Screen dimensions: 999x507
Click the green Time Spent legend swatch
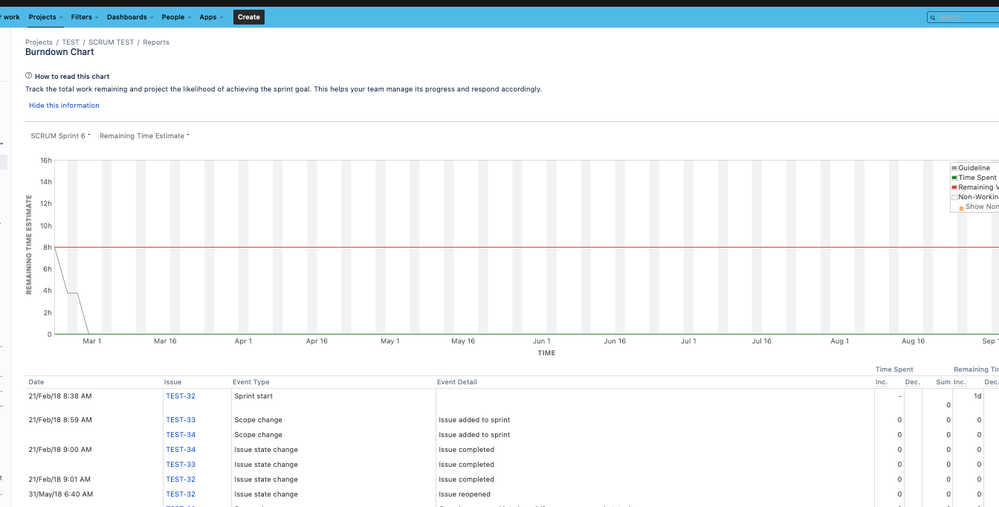pos(954,178)
